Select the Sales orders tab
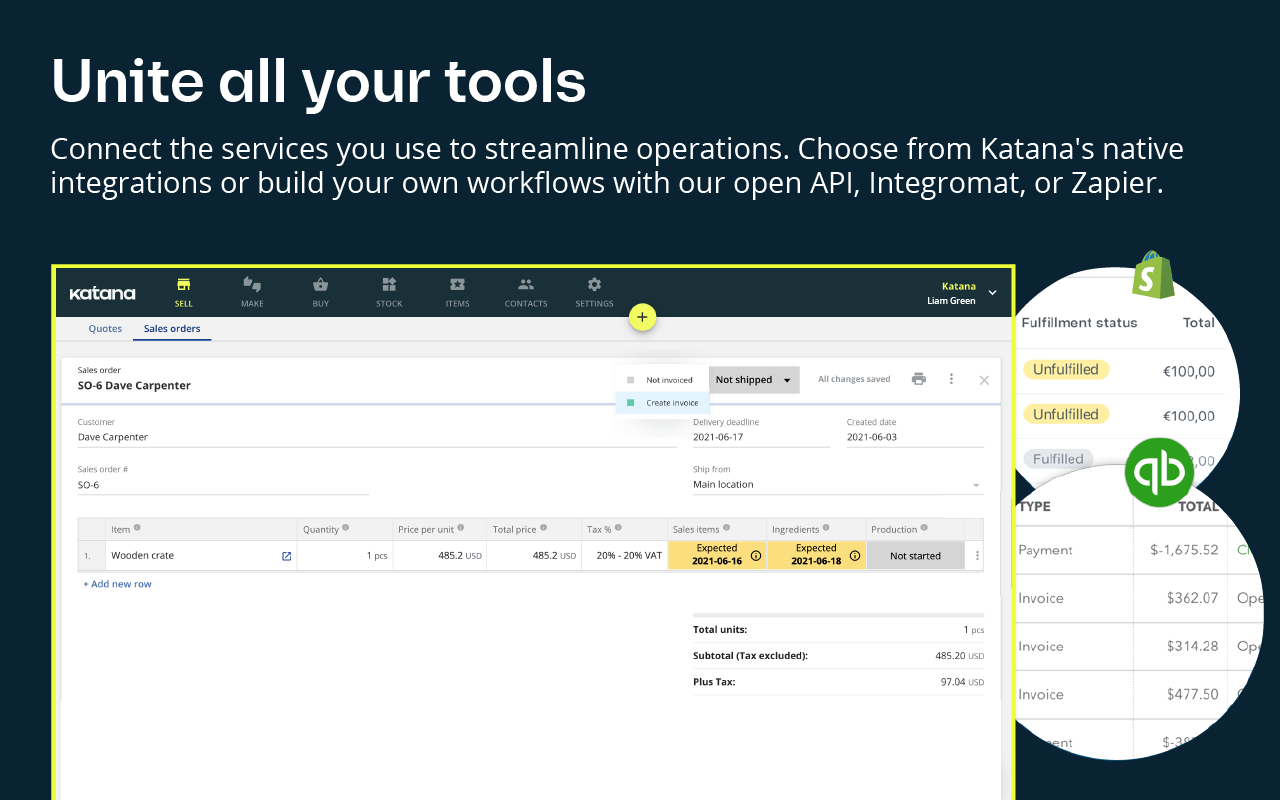Viewport: 1280px width, 800px height. [x=172, y=329]
